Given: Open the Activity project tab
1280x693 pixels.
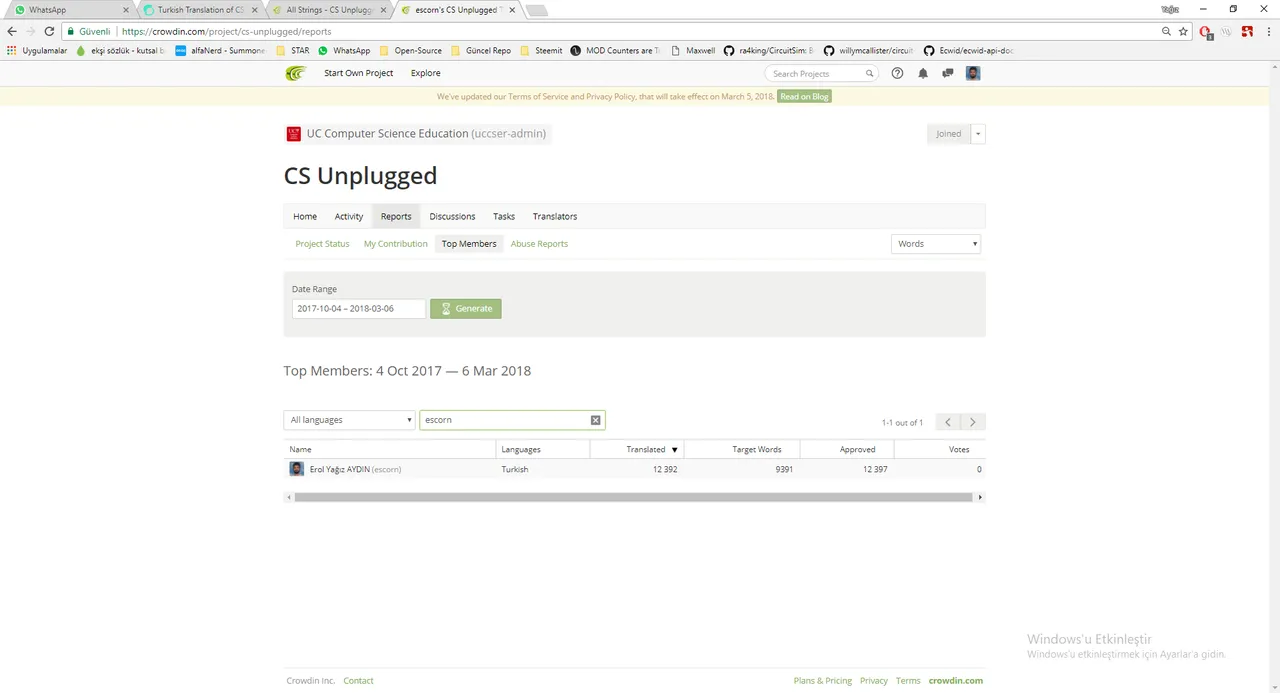Looking at the screenshot, I should (349, 216).
